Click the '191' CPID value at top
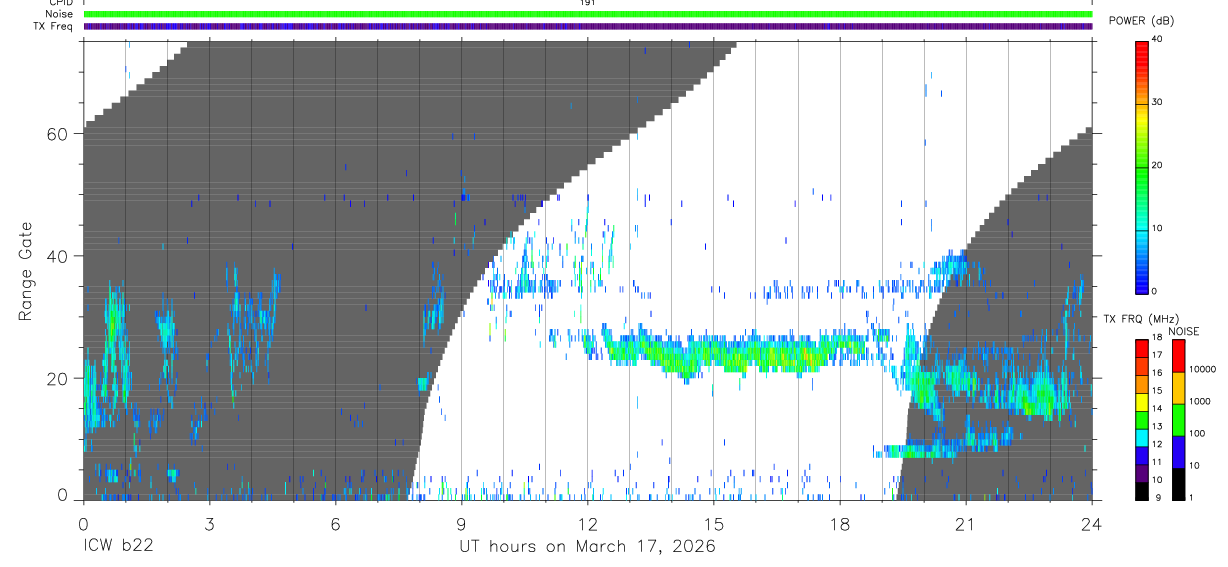Viewport: 1228px width, 567px height. point(588,3)
